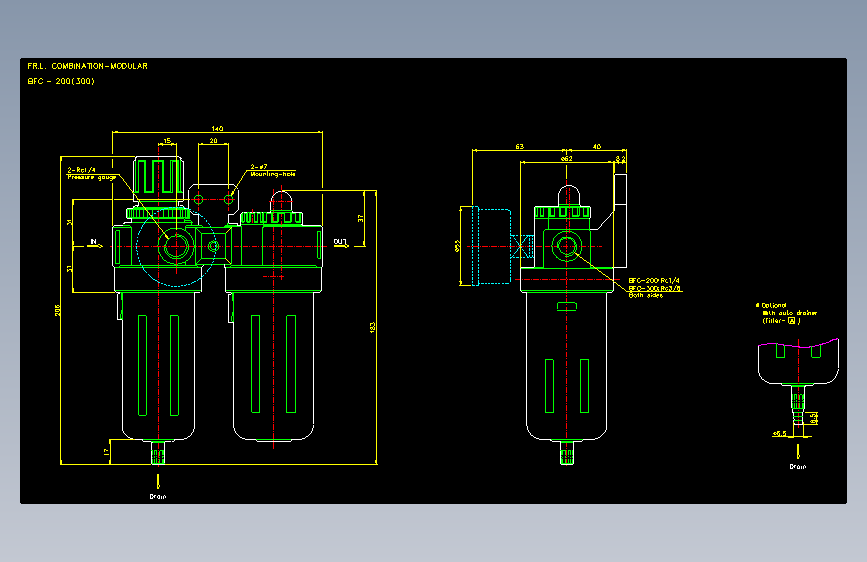Select the '63' dimension on side view

(x=519, y=147)
